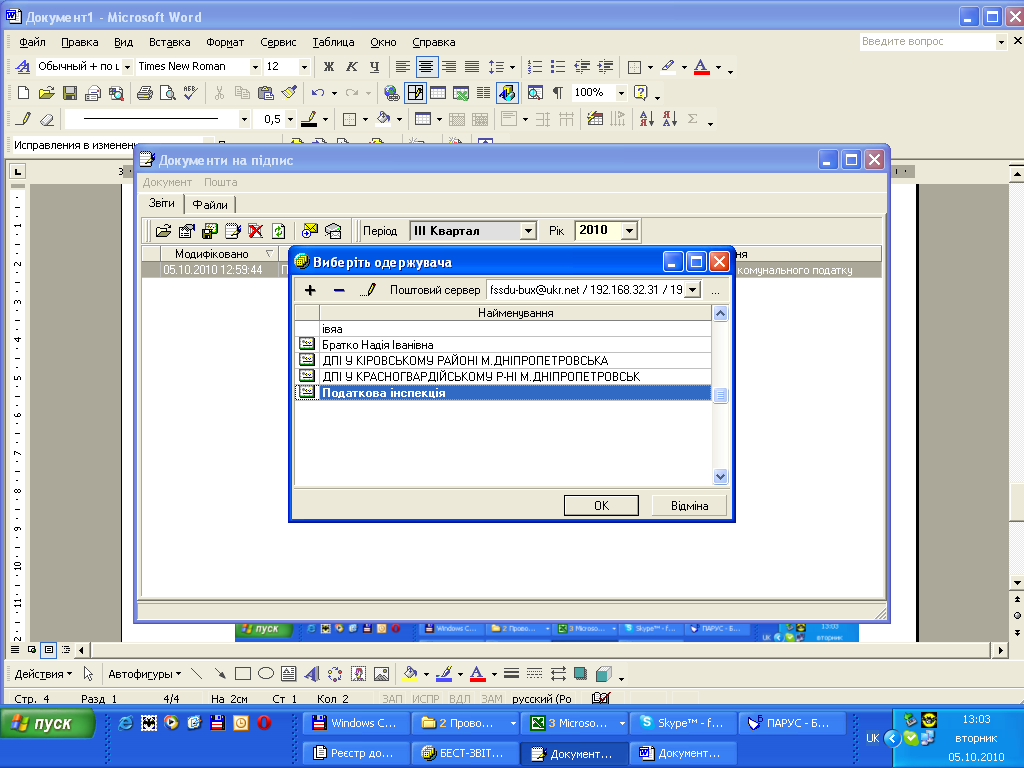Click the sign document icon in Звіти toolbar
This screenshot has width=1024, height=768.
click(x=232, y=231)
